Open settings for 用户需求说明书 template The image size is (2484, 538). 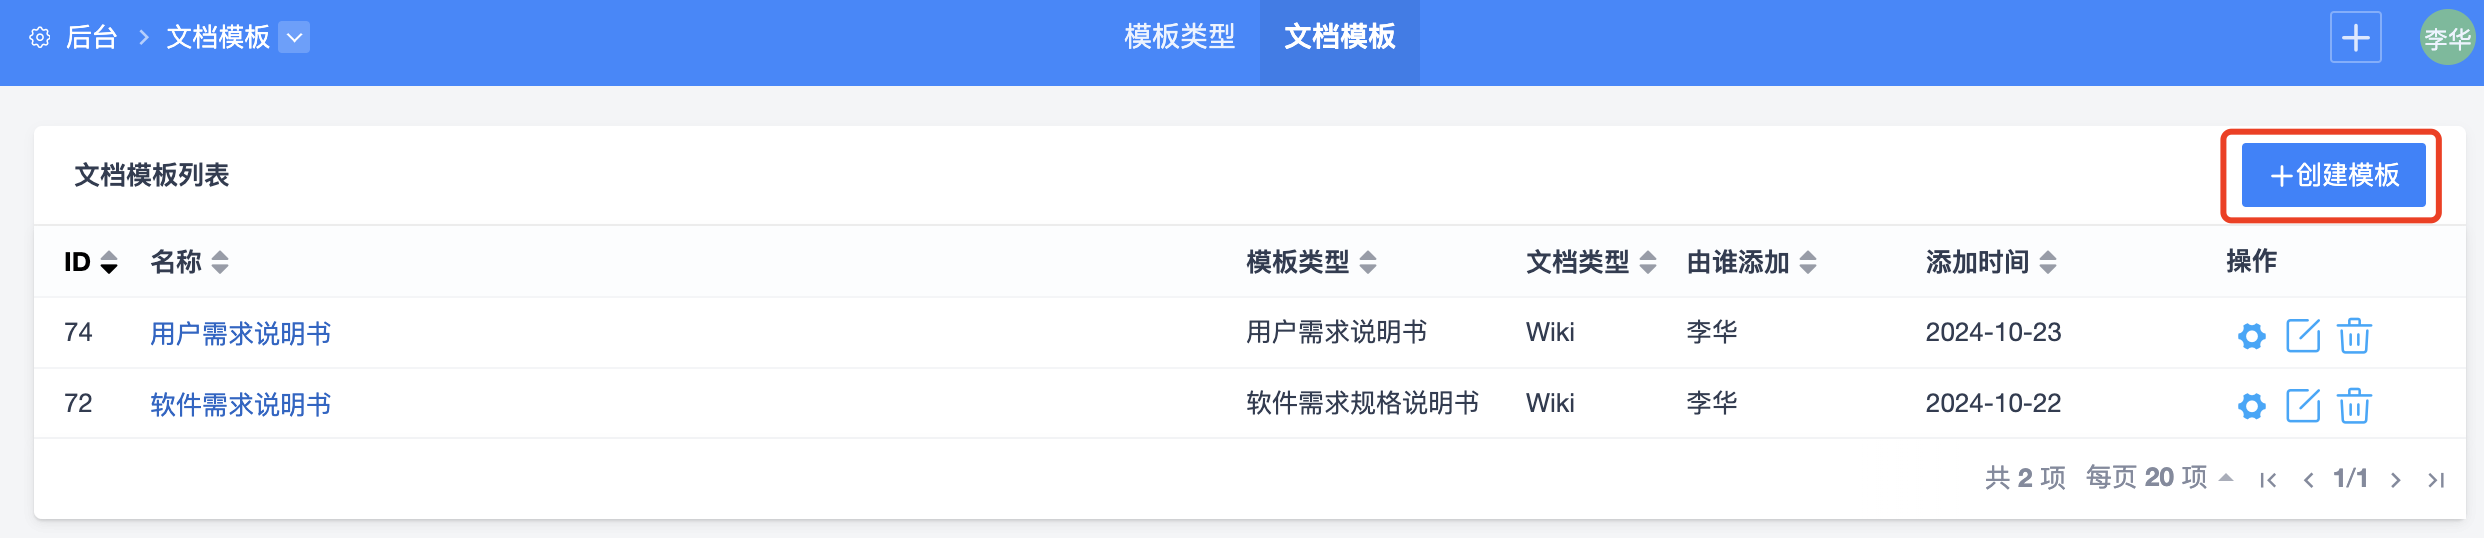point(2251,336)
